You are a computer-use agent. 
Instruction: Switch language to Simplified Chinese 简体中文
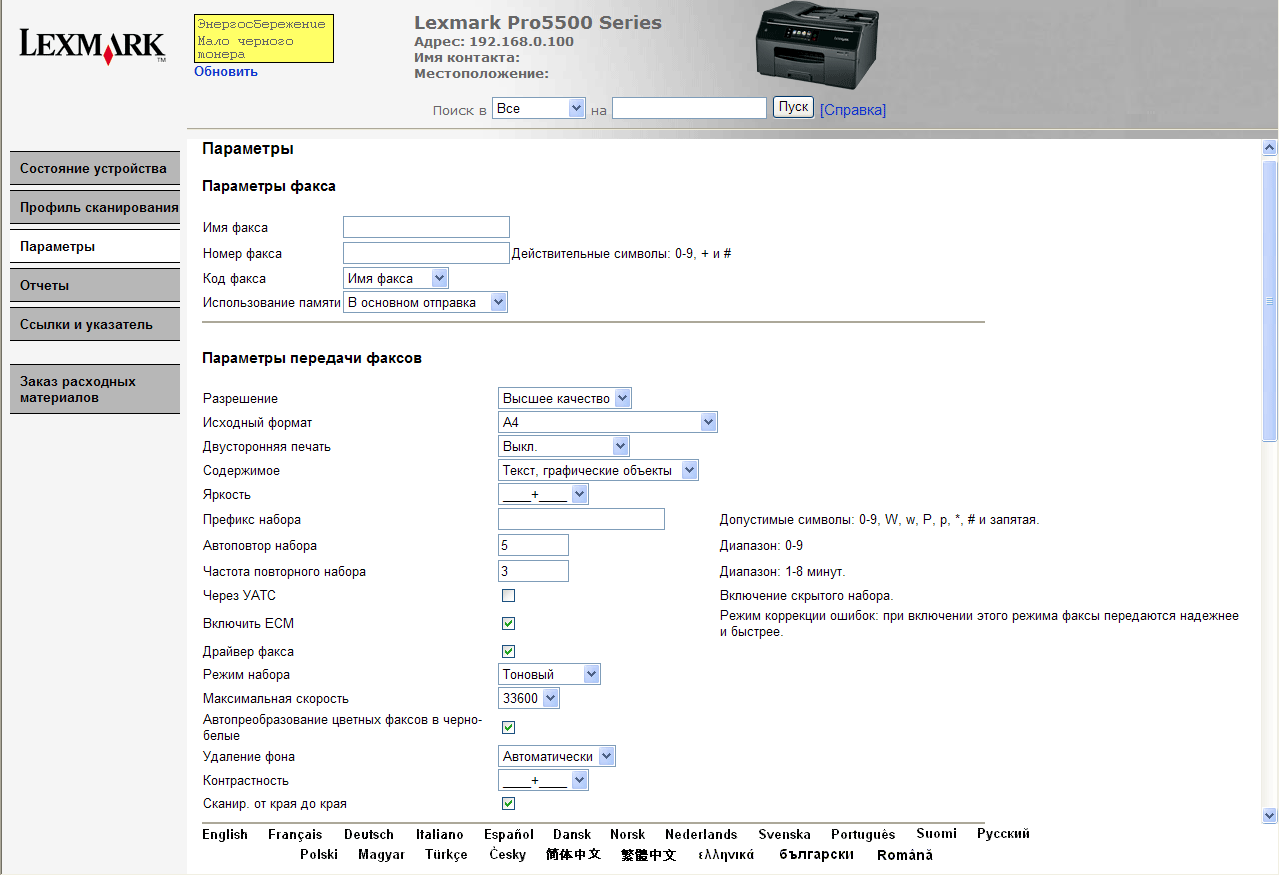[573, 855]
